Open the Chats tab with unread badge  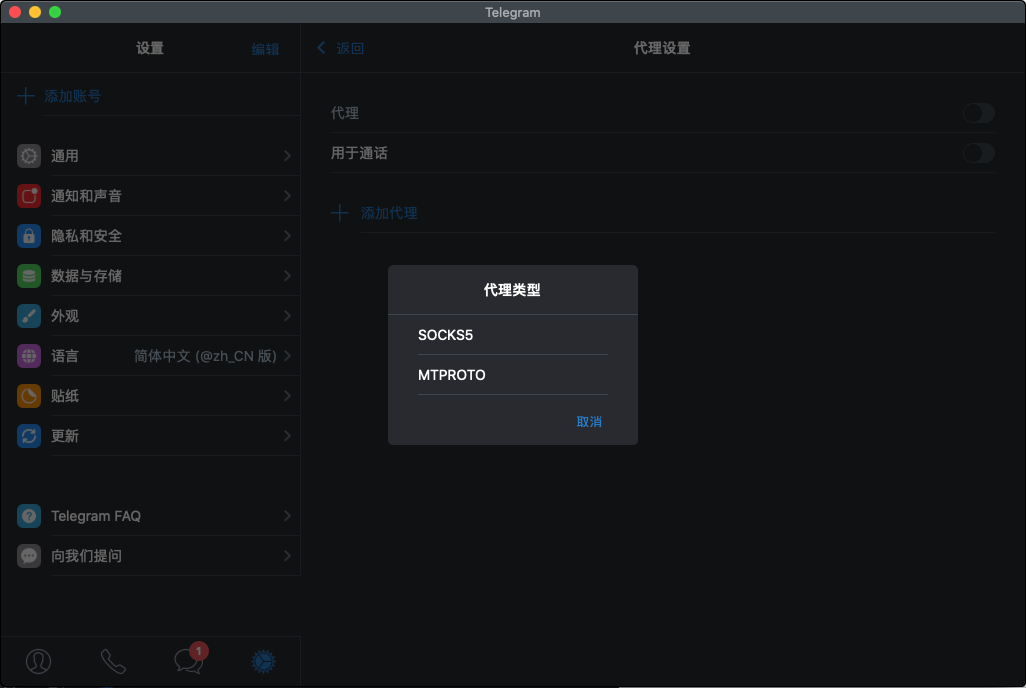[188, 660]
